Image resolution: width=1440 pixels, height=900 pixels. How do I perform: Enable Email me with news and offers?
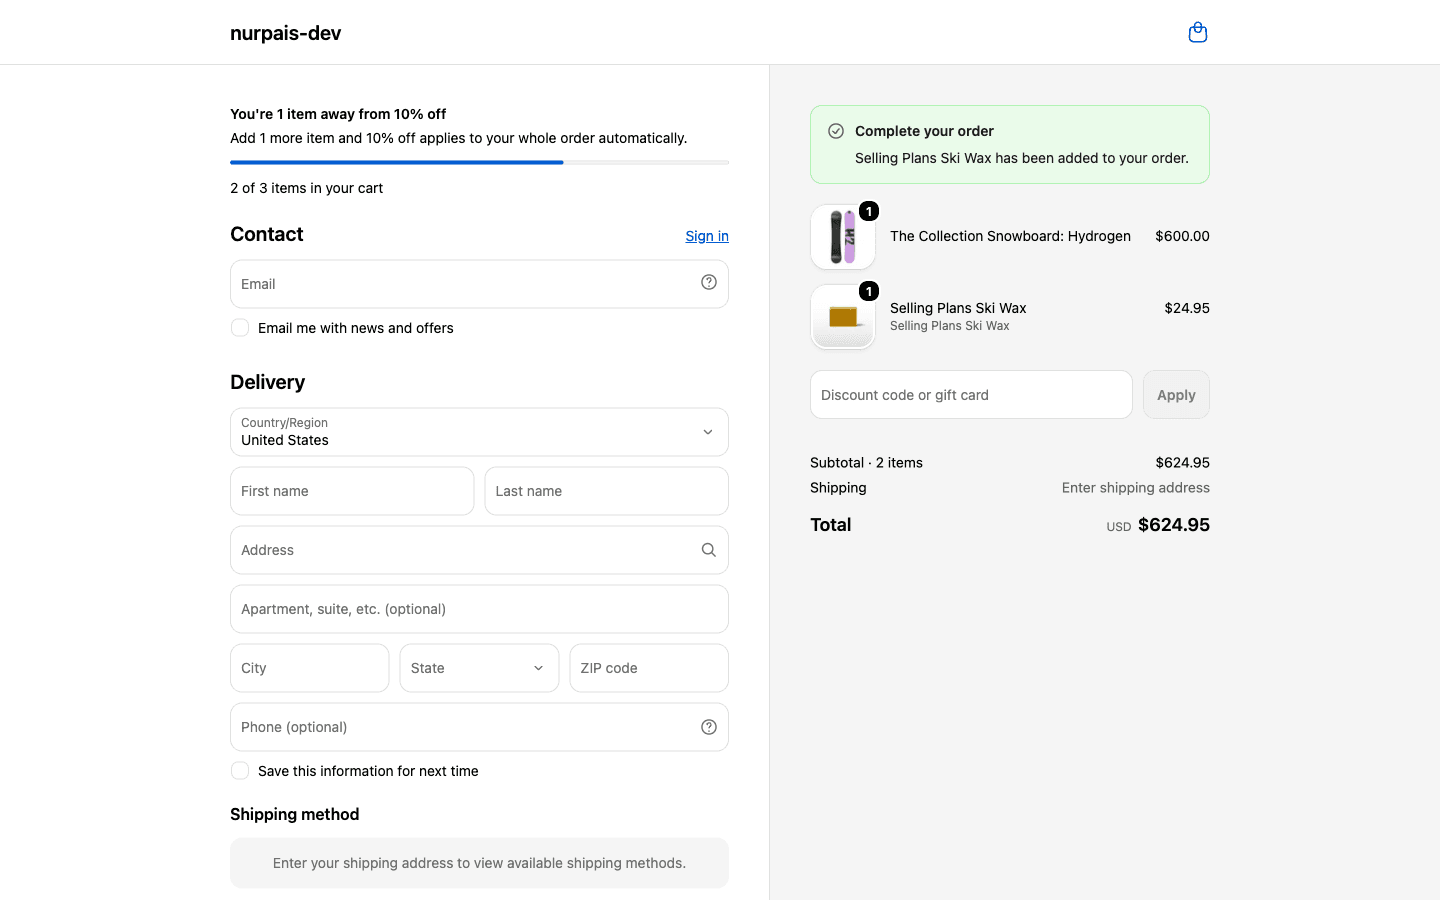240,328
